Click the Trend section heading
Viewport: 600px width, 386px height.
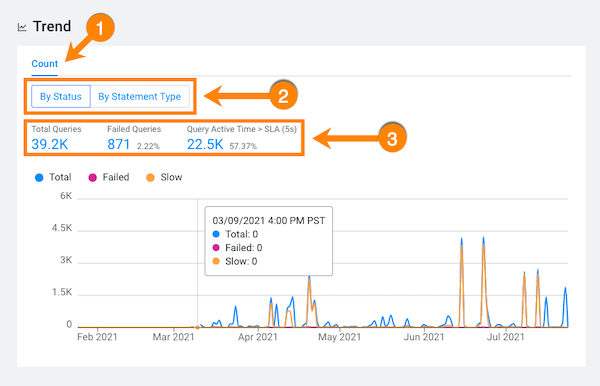coord(52,26)
